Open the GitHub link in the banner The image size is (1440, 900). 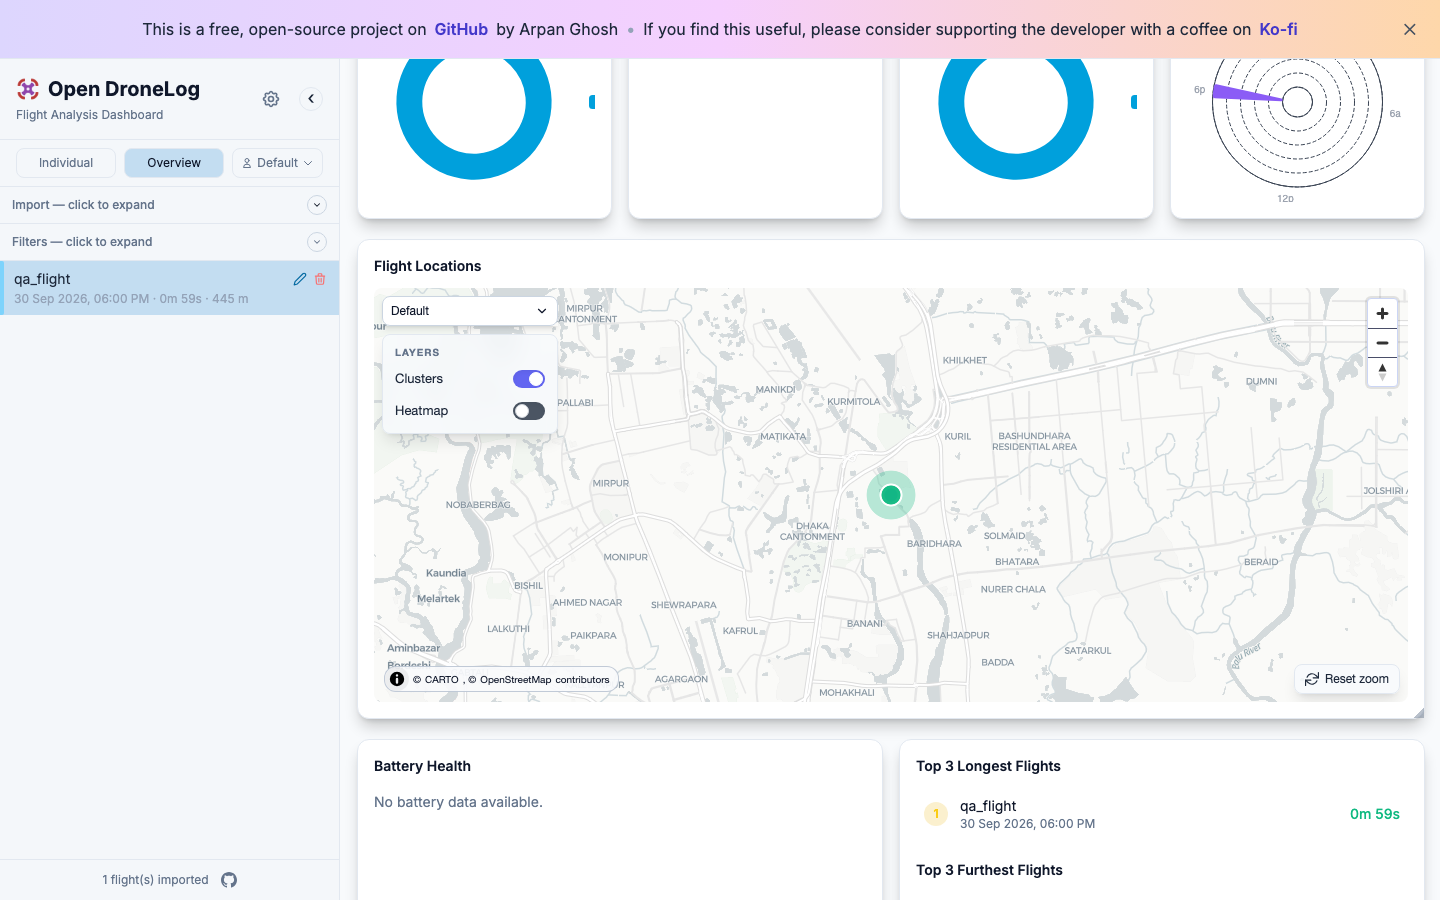461,29
